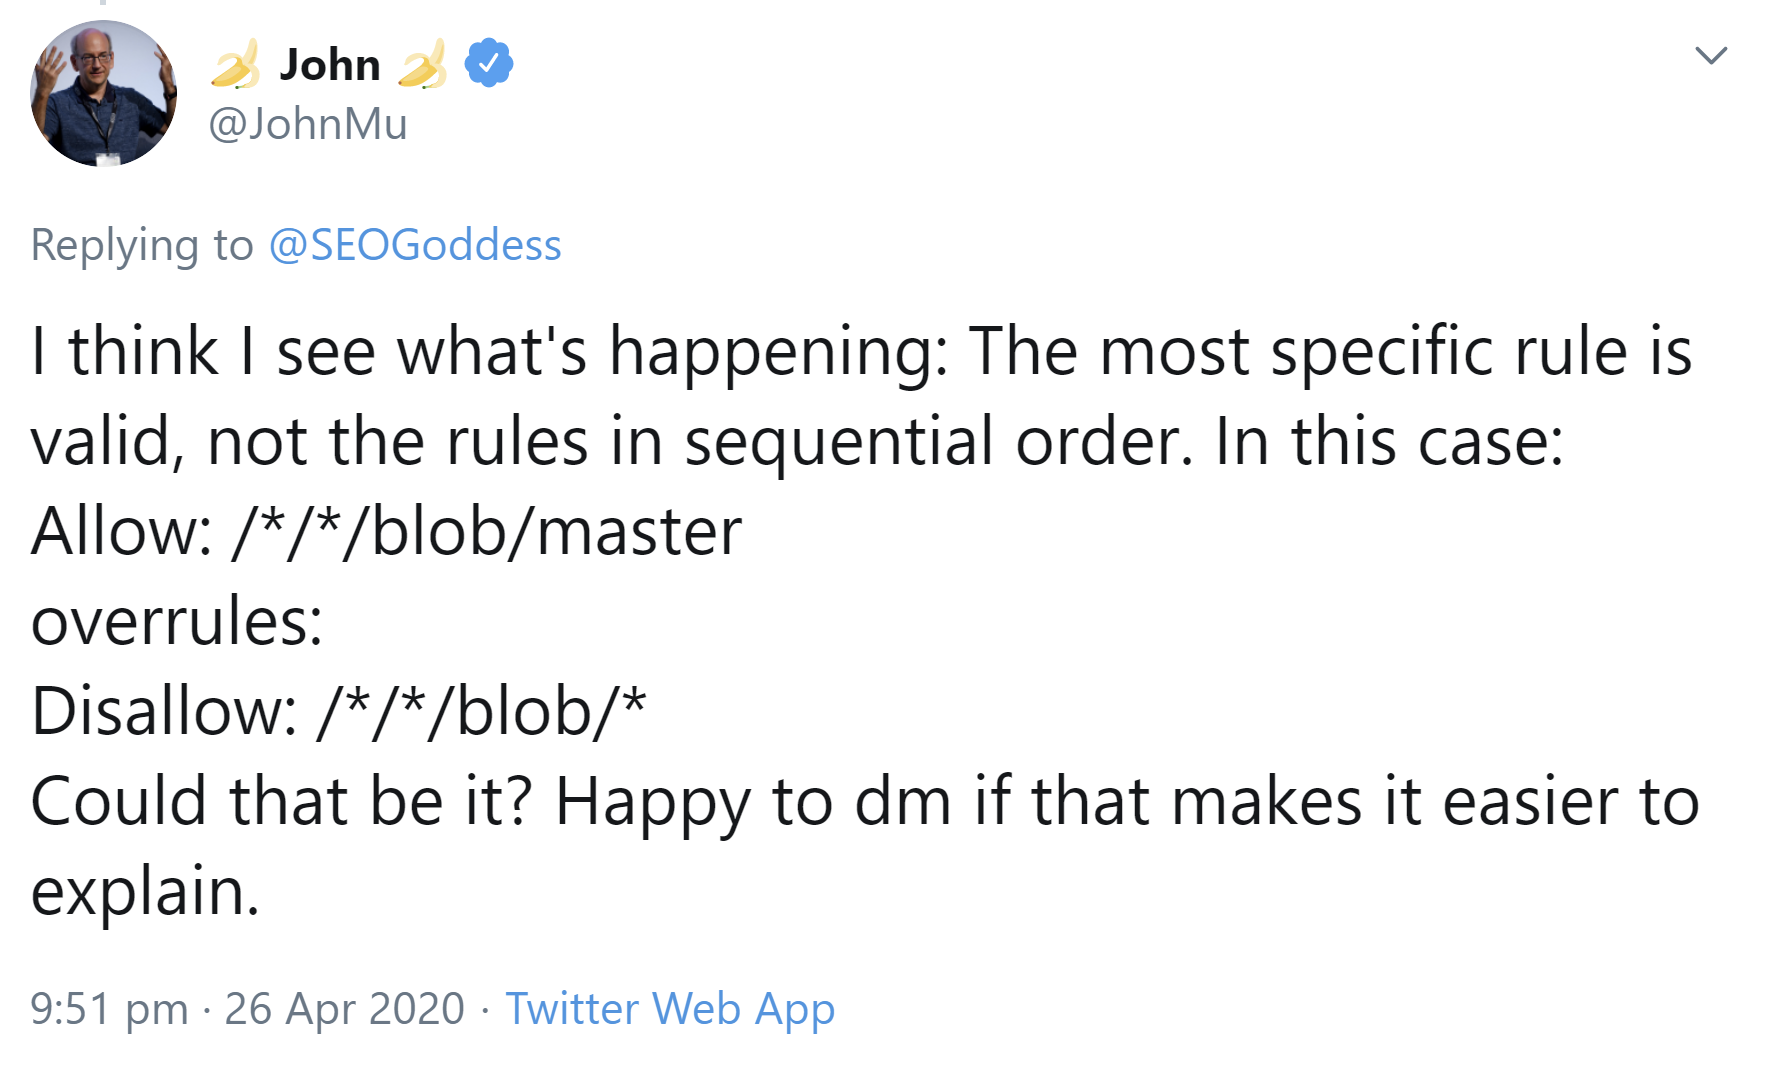
Task: Click the banana emoji before John
Action: (236, 65)
